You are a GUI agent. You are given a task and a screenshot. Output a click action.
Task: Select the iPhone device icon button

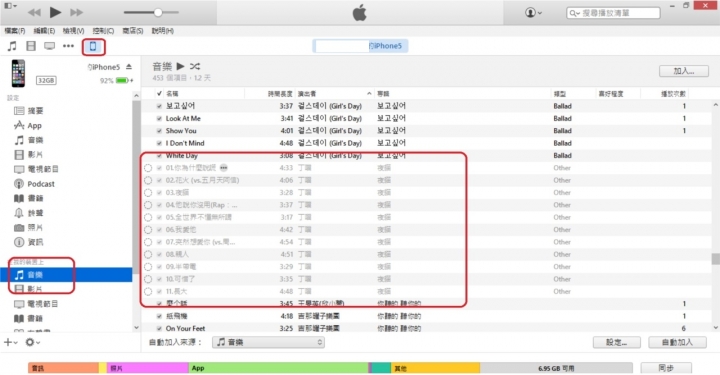click(93, 46)
